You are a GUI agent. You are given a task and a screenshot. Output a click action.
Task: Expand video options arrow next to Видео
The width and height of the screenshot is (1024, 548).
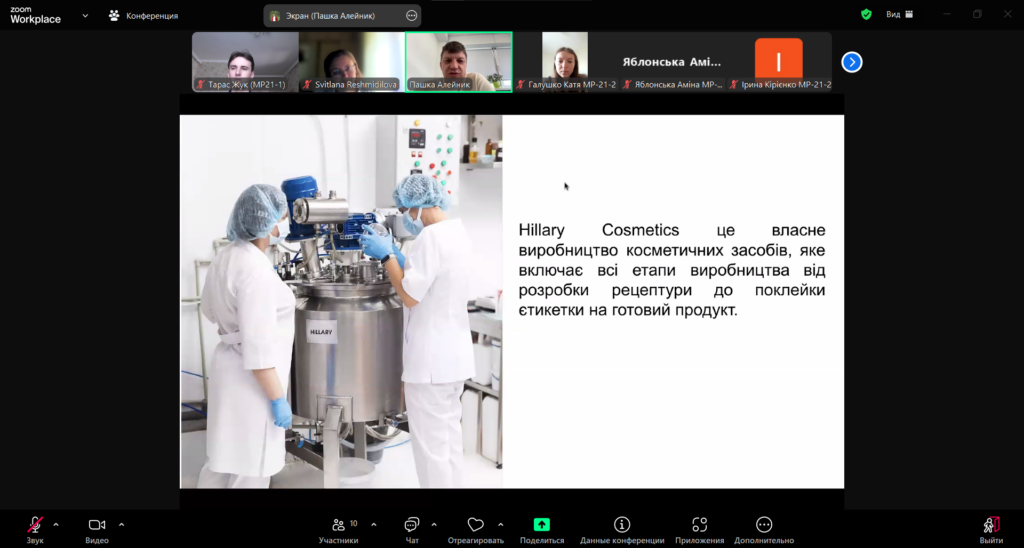pyautogui.click(x=122, y=524)
